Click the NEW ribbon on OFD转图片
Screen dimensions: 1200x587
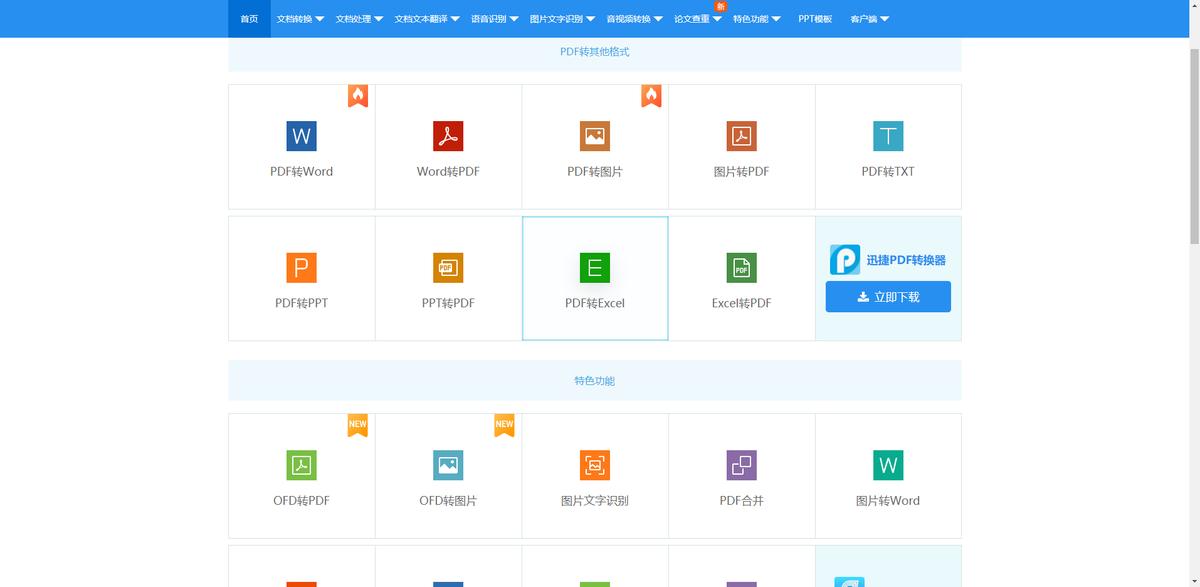tap(504, 425)
